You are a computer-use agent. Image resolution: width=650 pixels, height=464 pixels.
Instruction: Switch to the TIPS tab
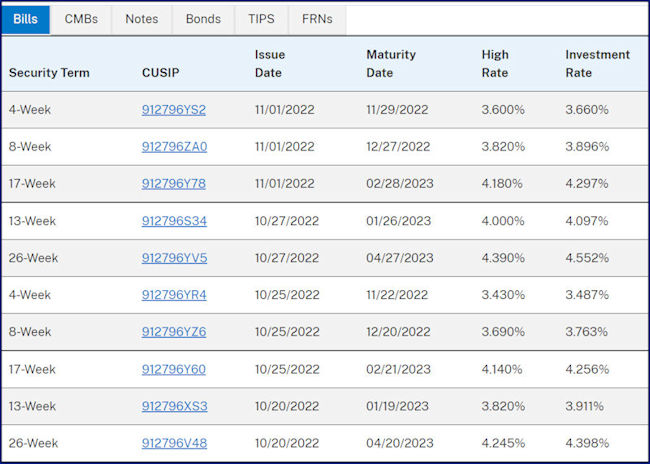click(x=261, y=19)
